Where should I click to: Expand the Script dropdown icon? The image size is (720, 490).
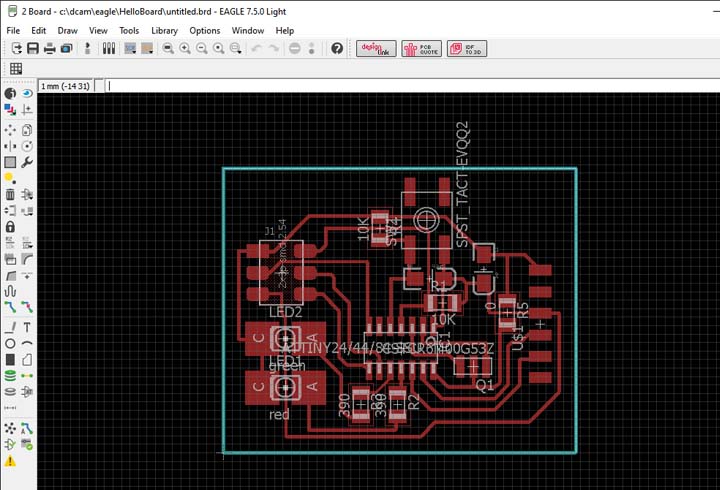point(147,48)
